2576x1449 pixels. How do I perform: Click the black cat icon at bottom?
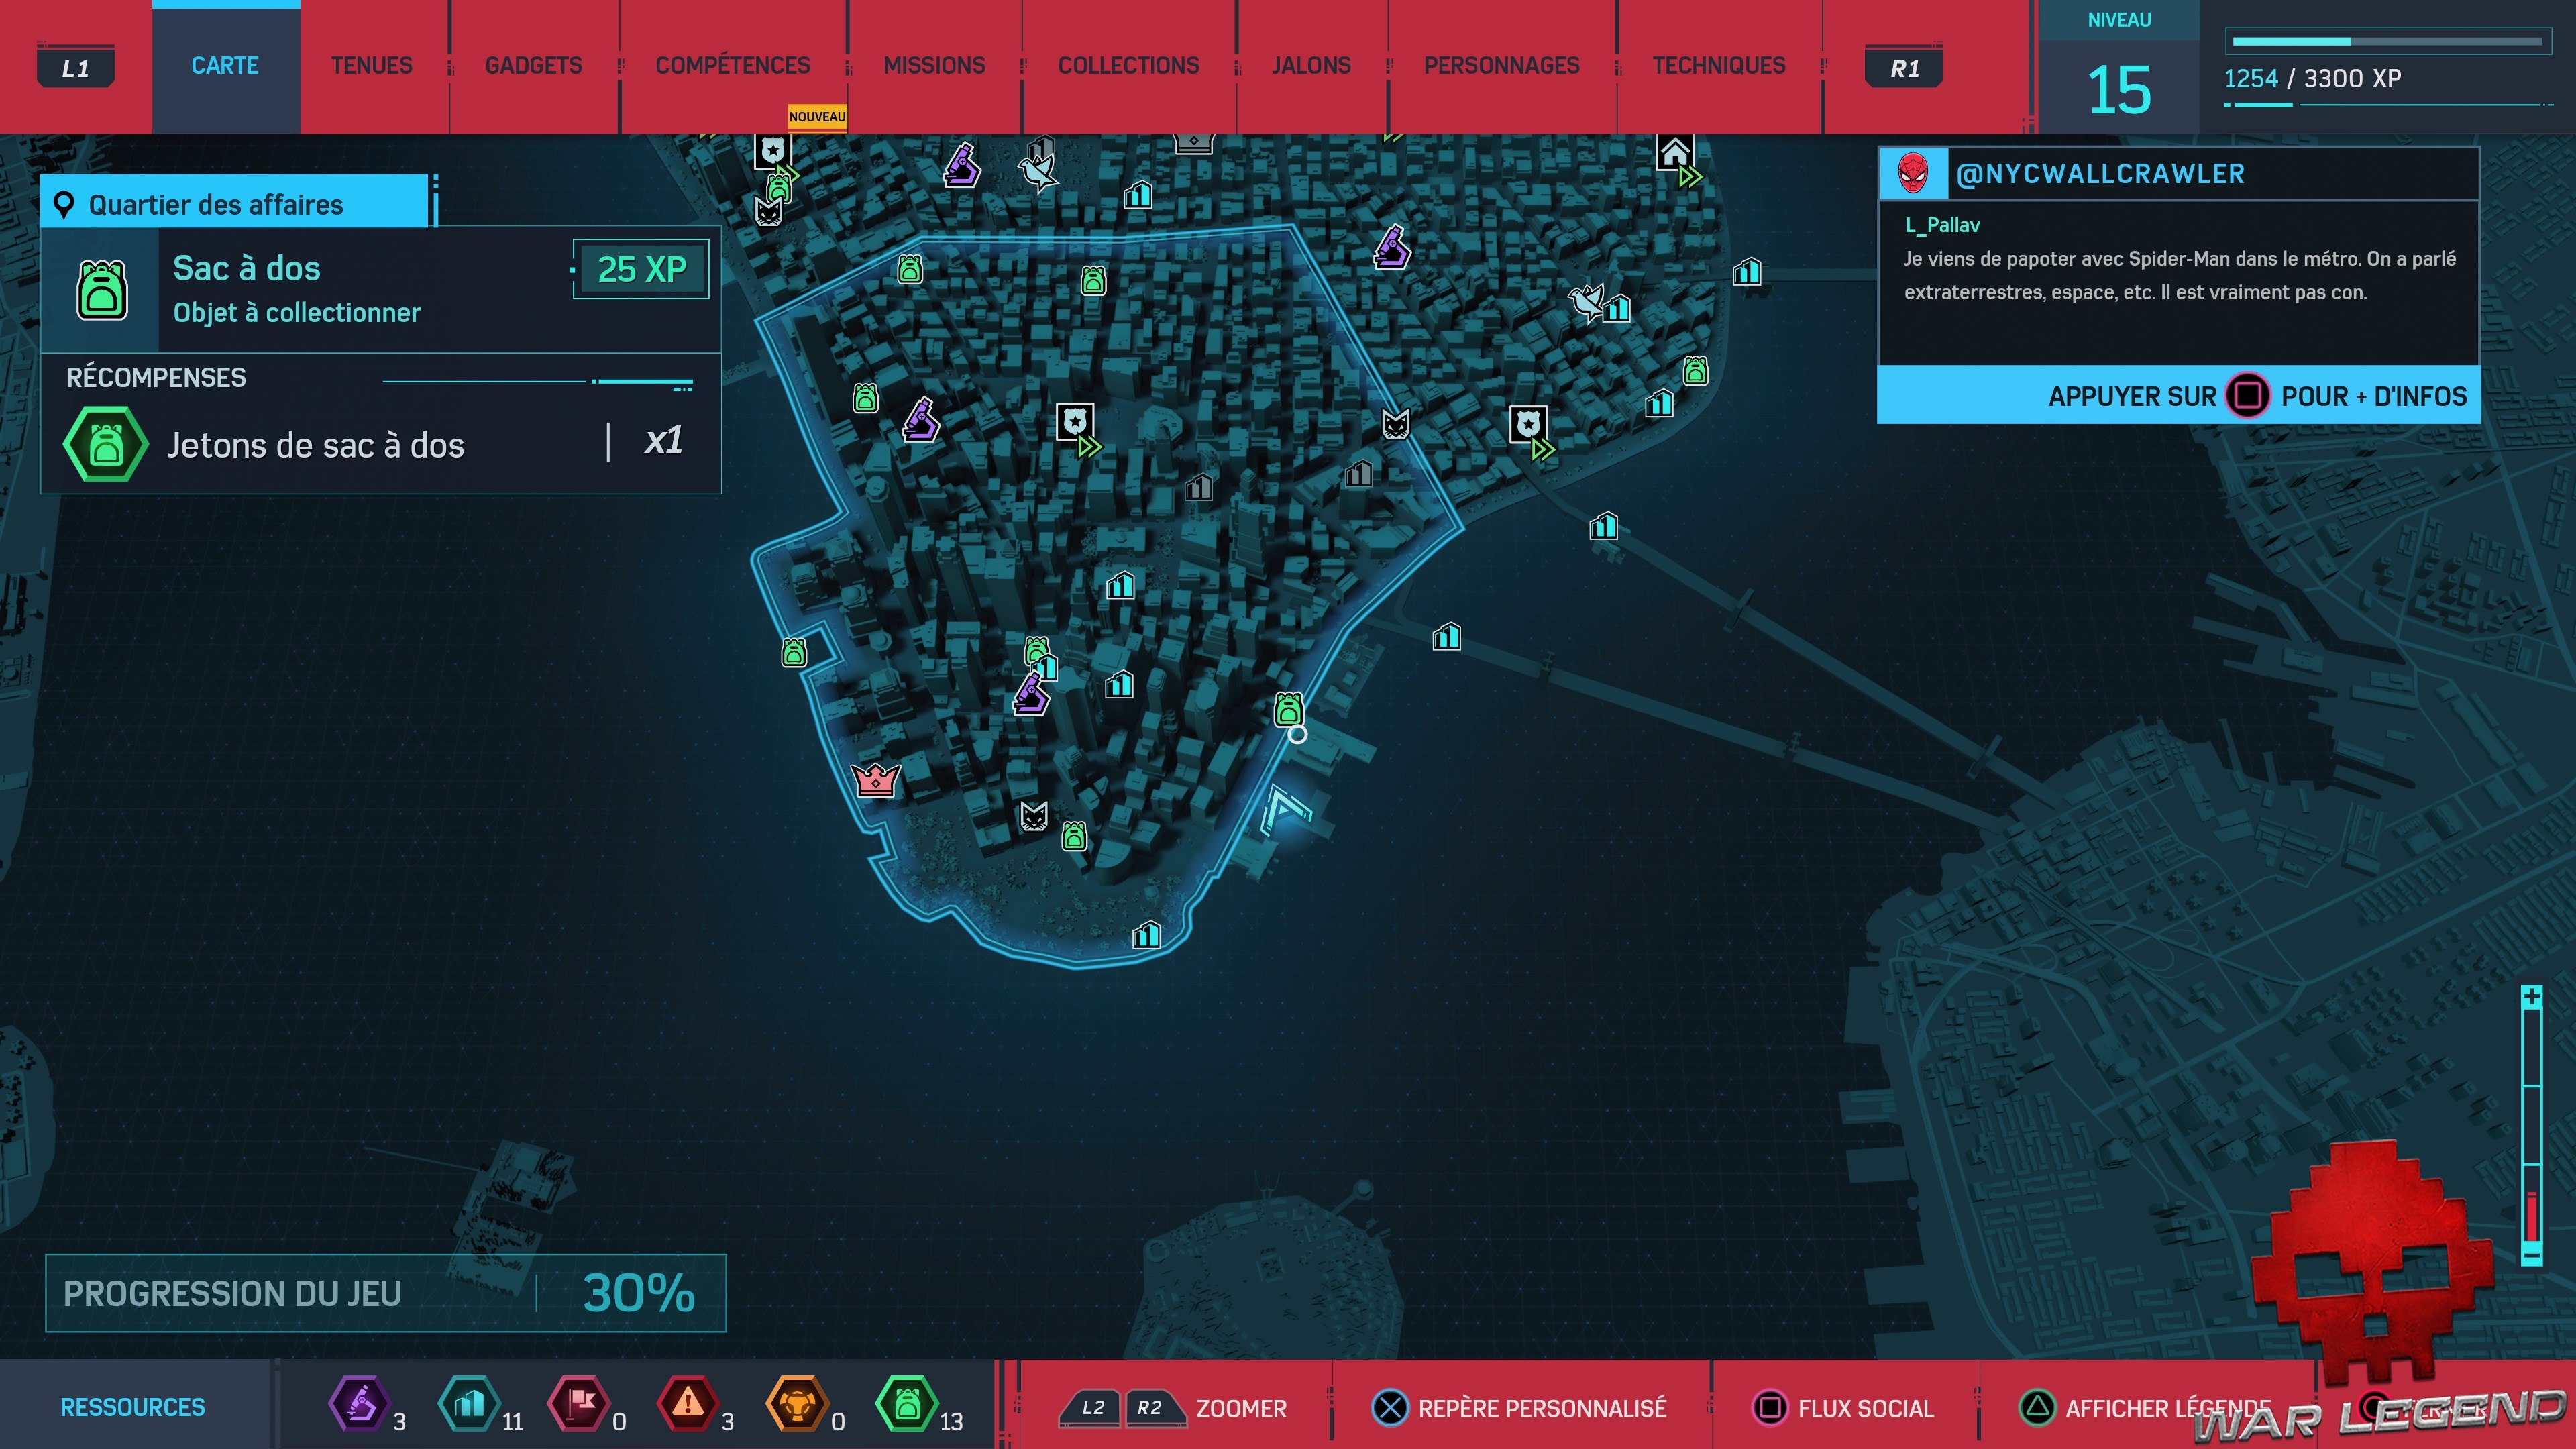(1033, 816)
